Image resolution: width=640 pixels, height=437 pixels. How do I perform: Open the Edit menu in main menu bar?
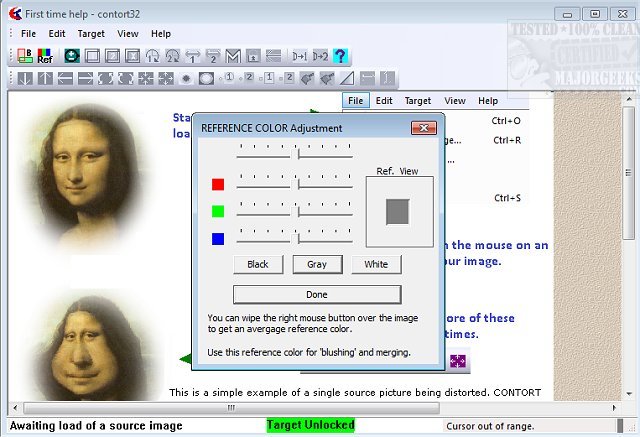click(57, 34)
